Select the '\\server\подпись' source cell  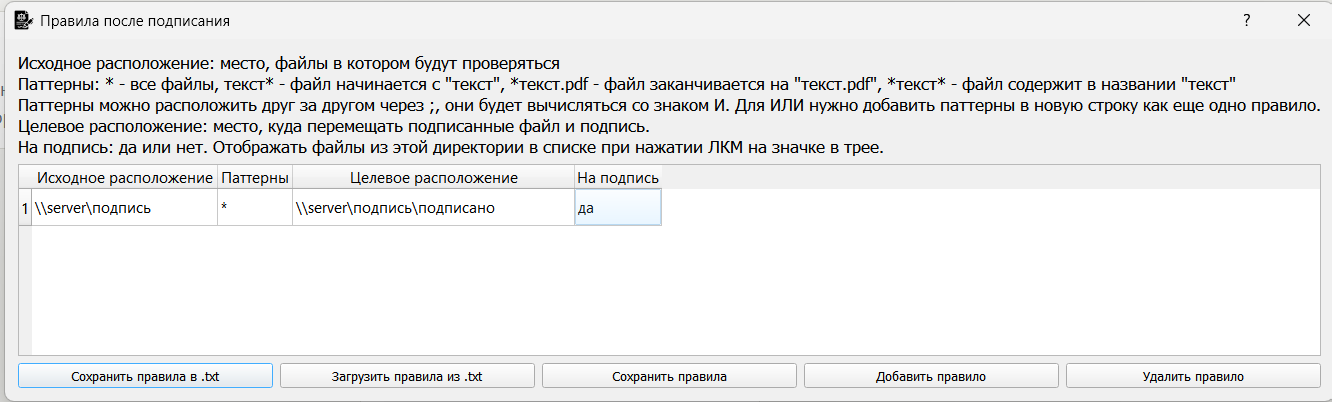click(x=125, y=208)
